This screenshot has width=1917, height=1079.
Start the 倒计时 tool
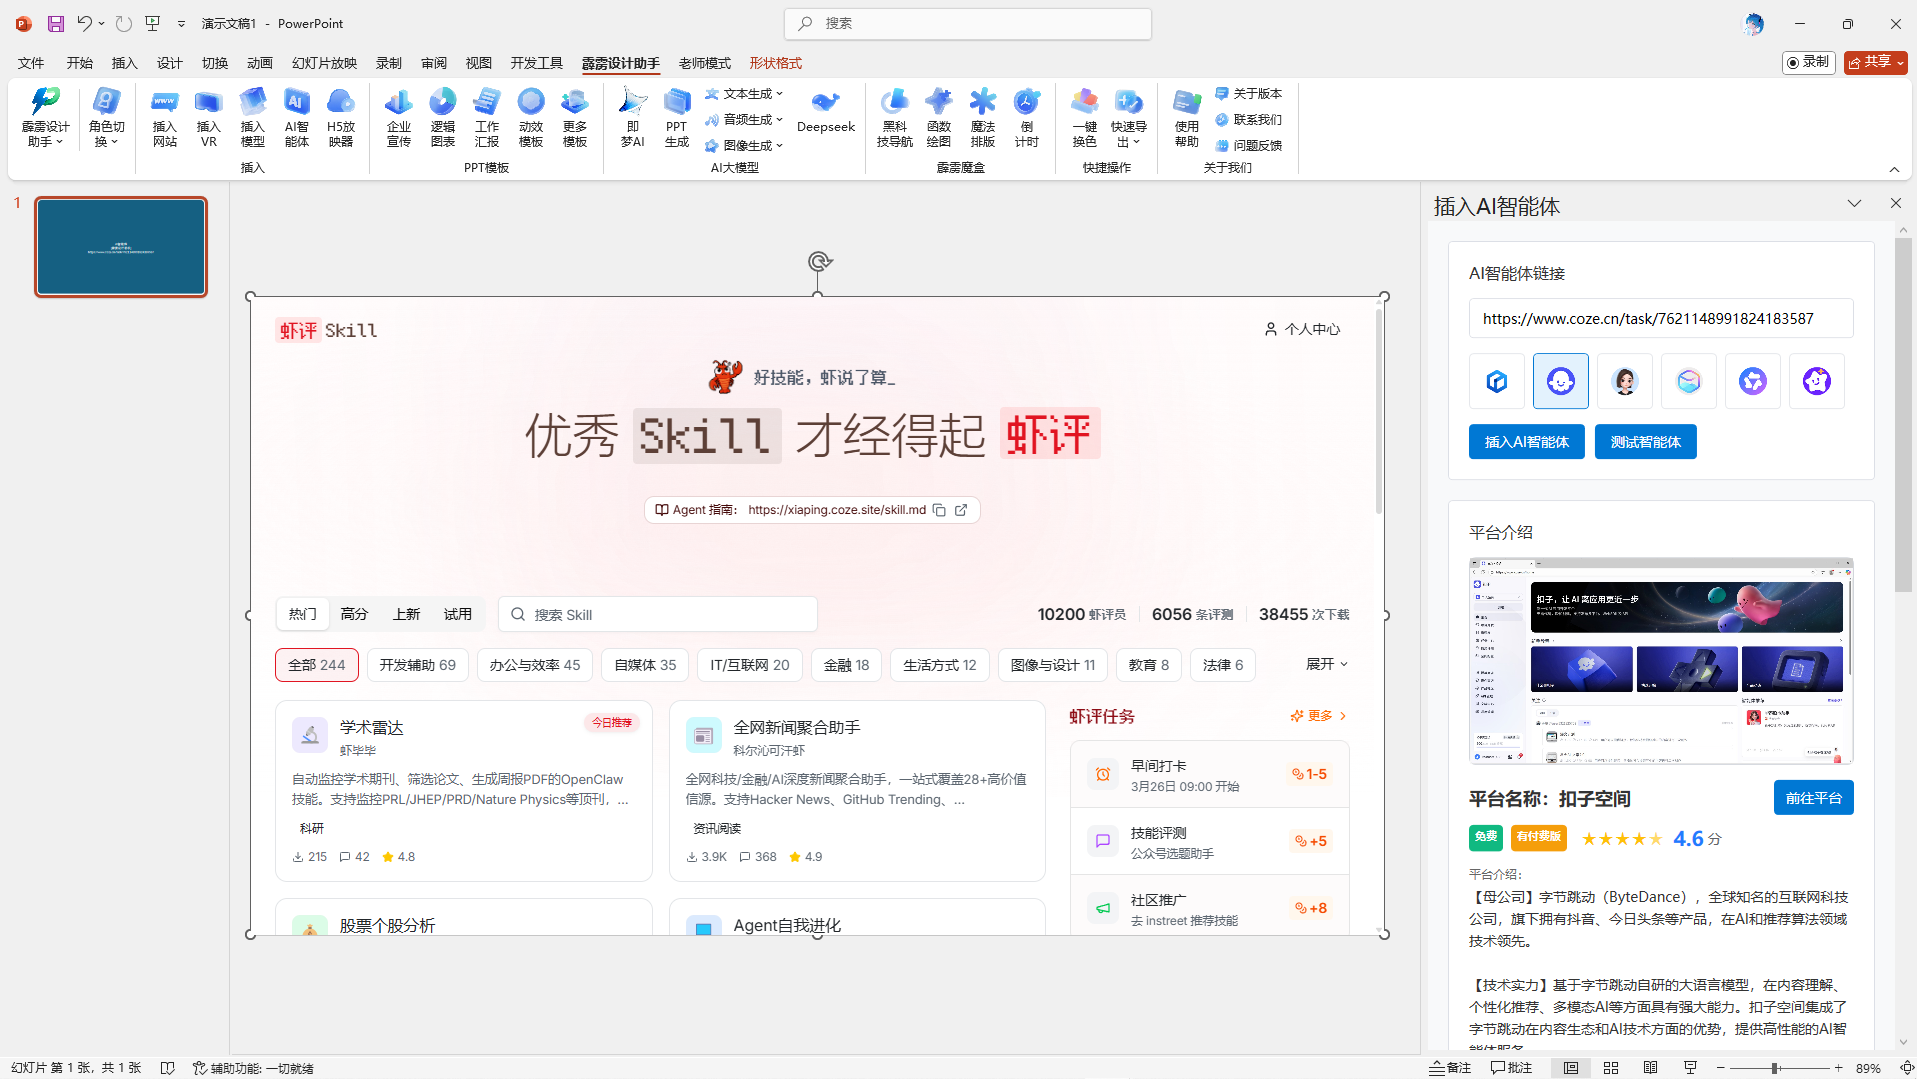1027,118
